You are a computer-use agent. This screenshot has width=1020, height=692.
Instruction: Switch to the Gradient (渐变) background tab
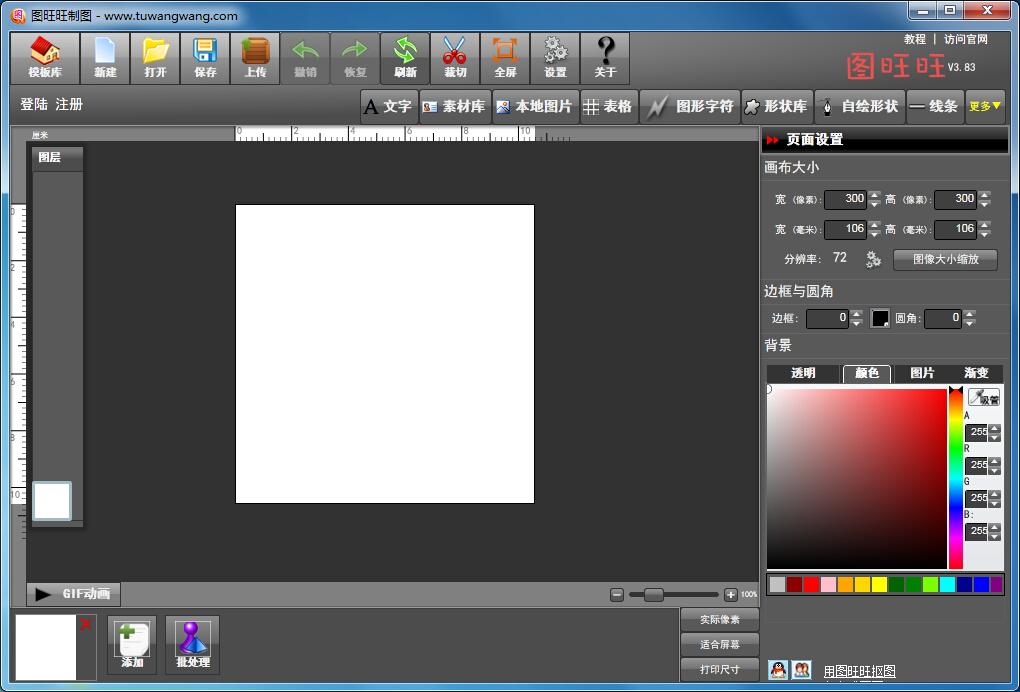976,373
